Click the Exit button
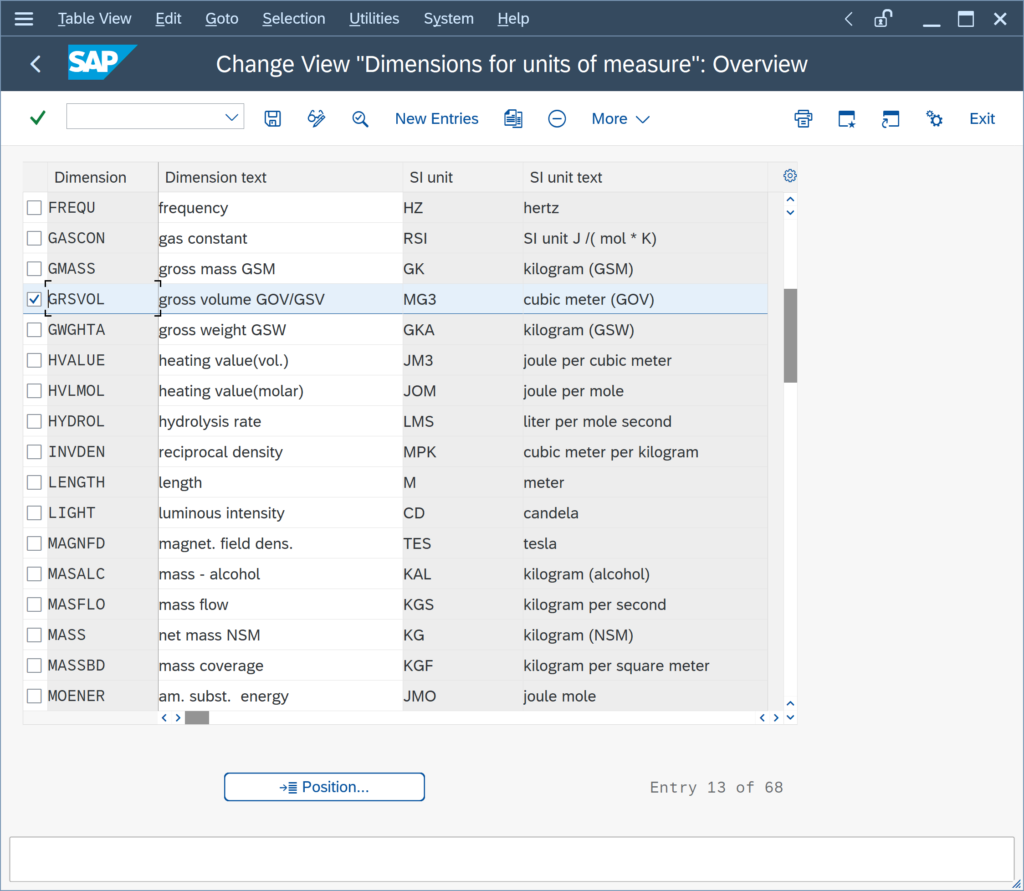The width and height of the screenshot is (1024, 891). coord(982,118)
